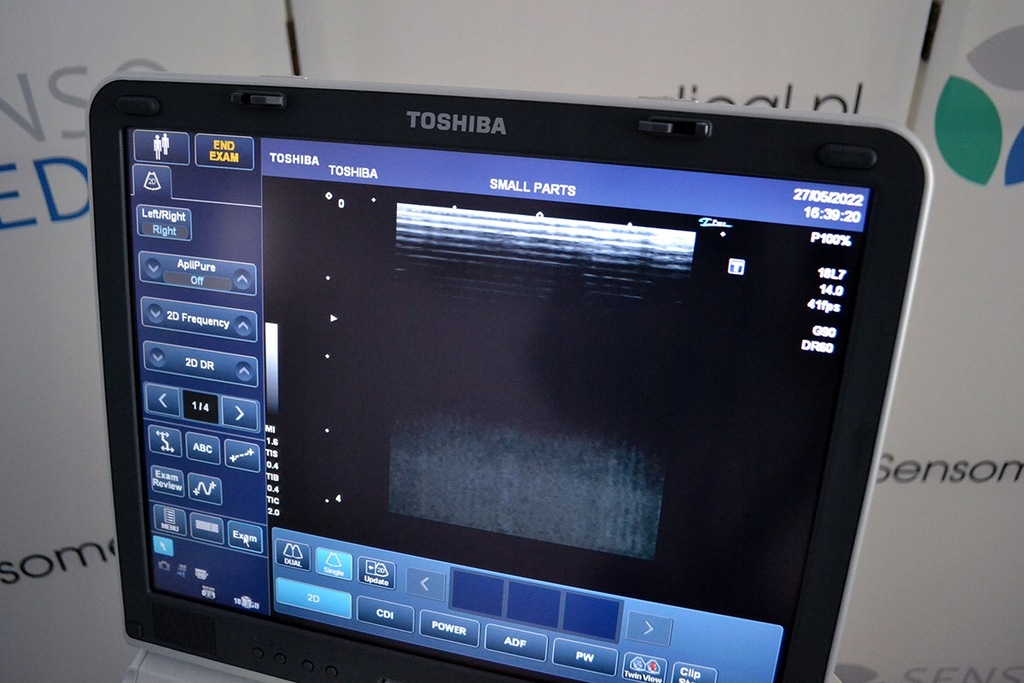Tap the END EXAM button

224,151
